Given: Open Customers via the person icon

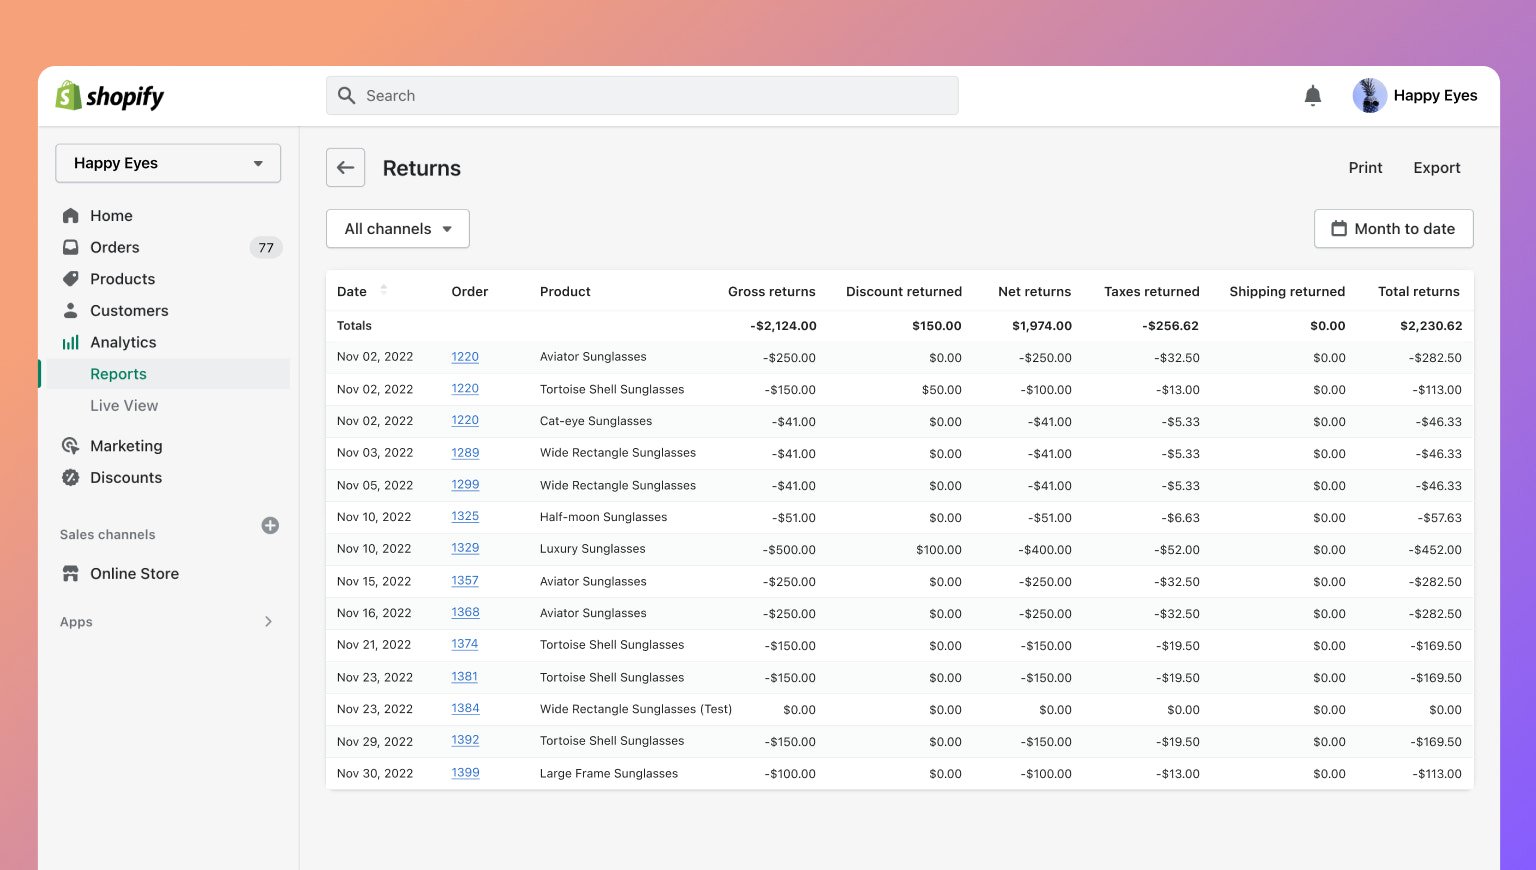Looking at the screenshot, I should coord(70,310).
